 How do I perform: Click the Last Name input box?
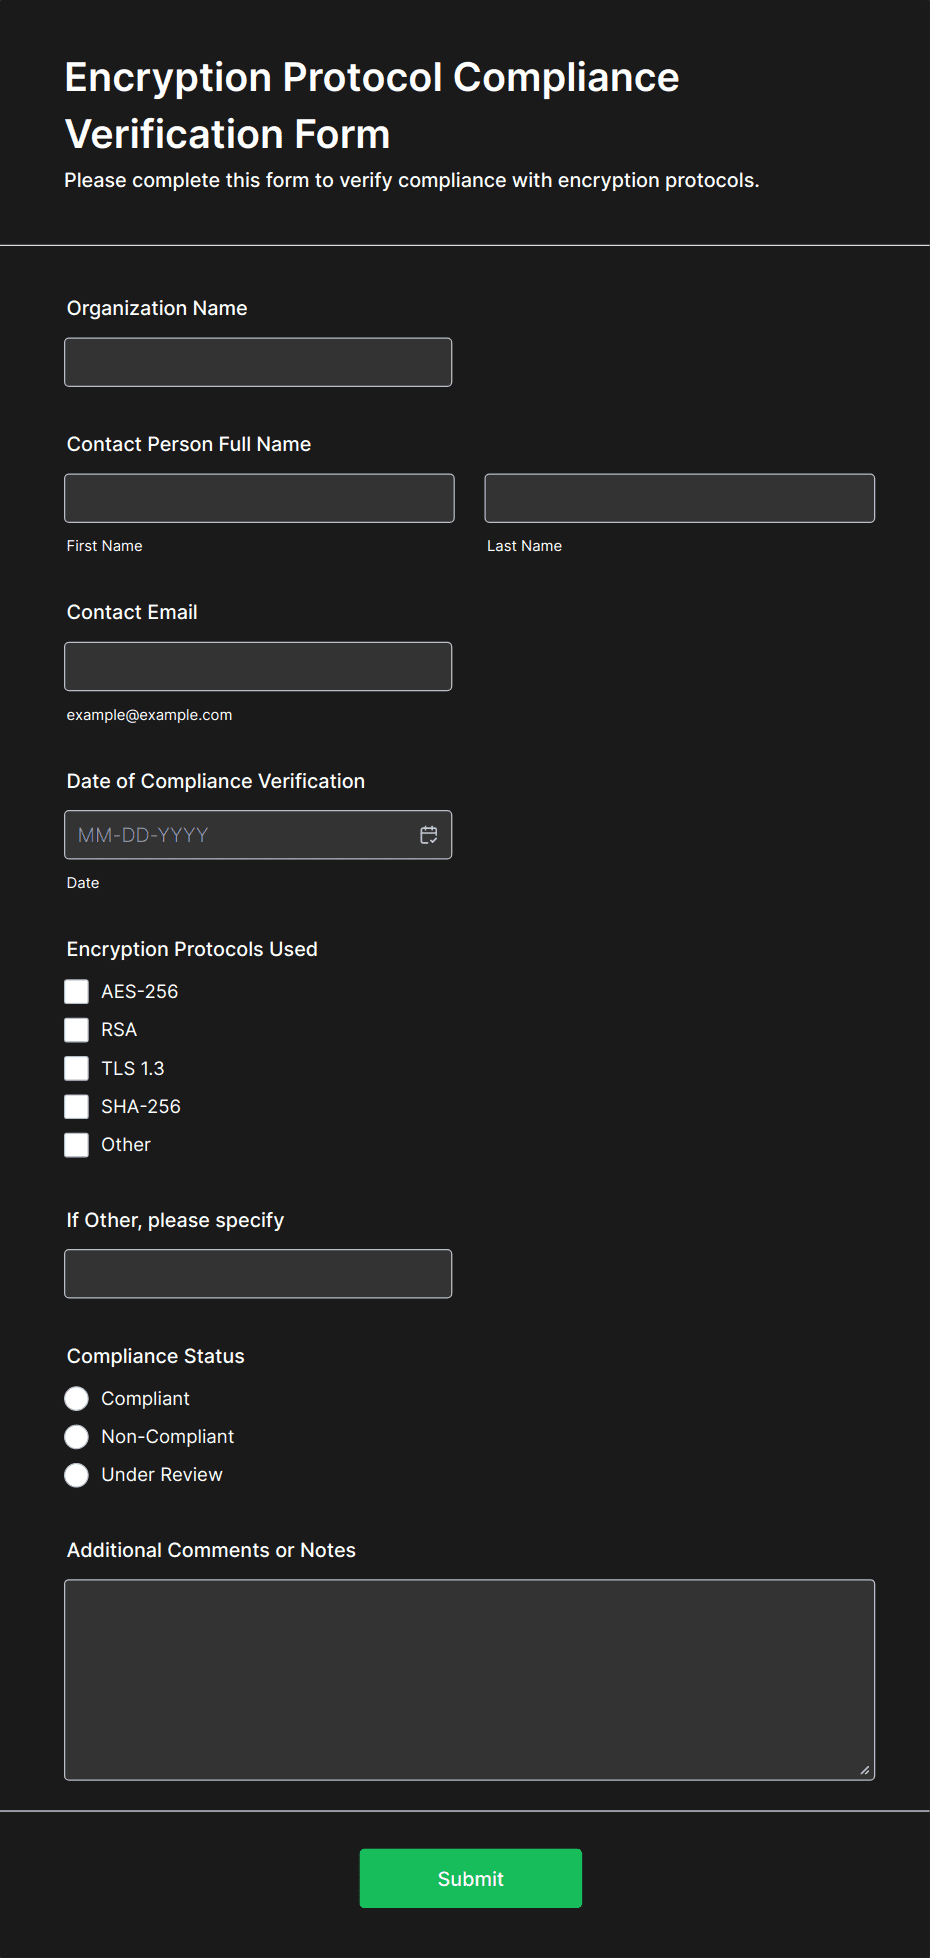(679, 498)
